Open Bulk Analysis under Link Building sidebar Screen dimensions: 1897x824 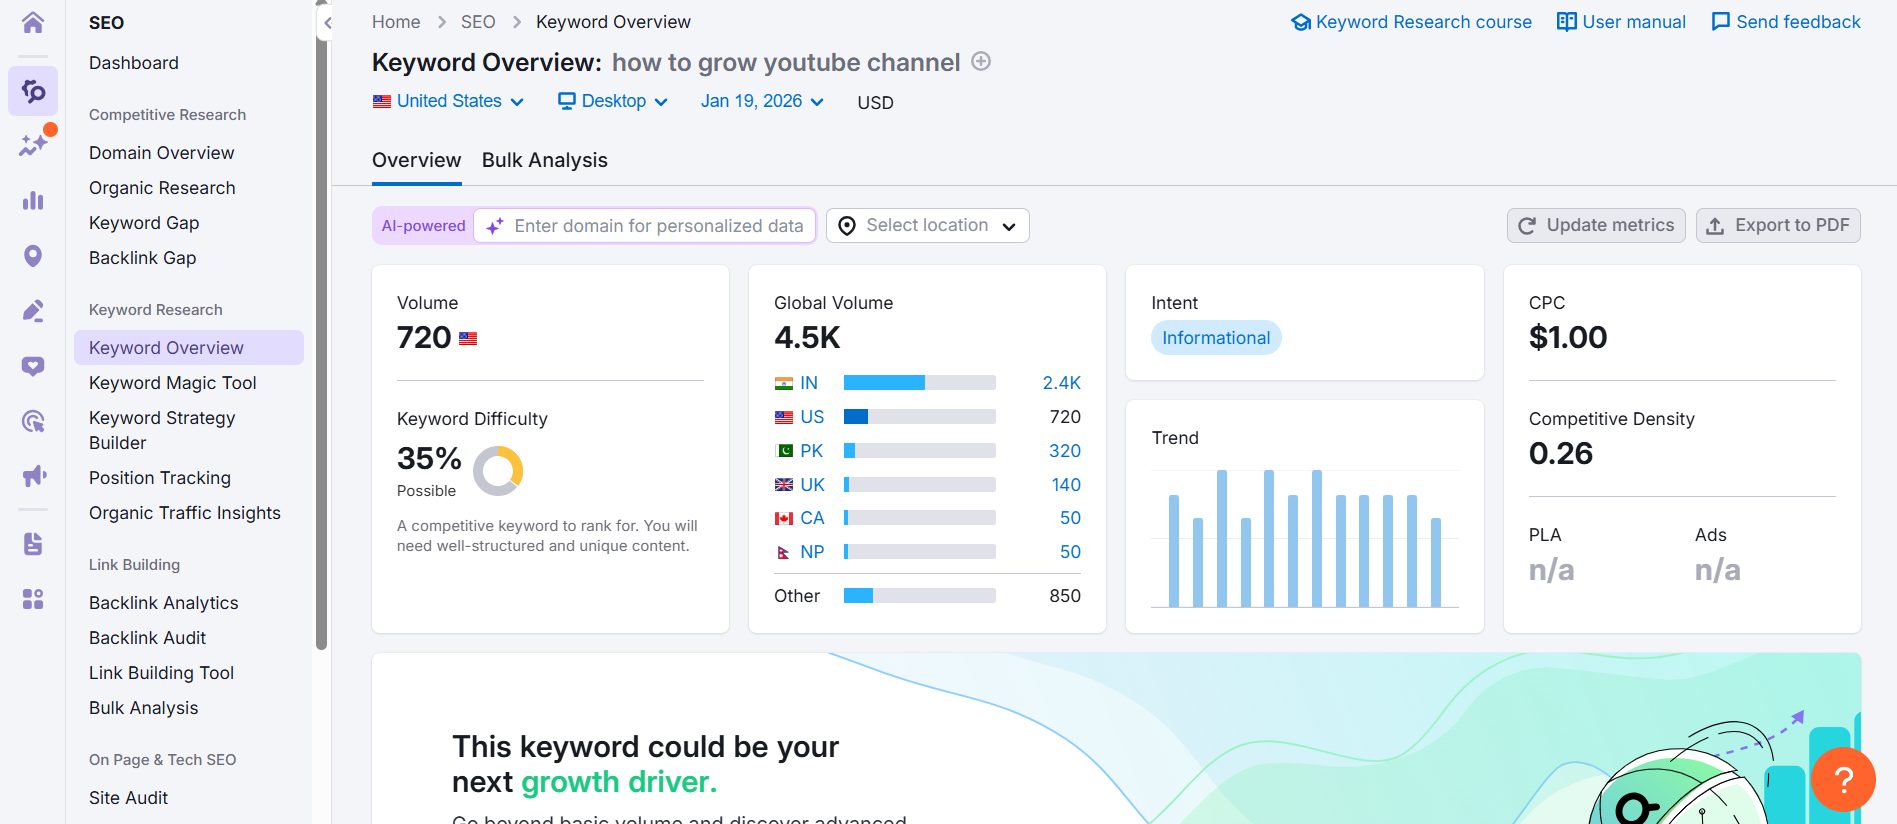point(144,708)
